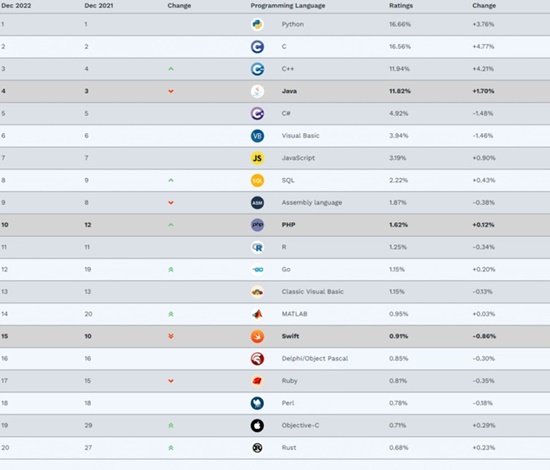Click the Dec 2022 column header
The image size is (550, 470).
tap(16, 6)
